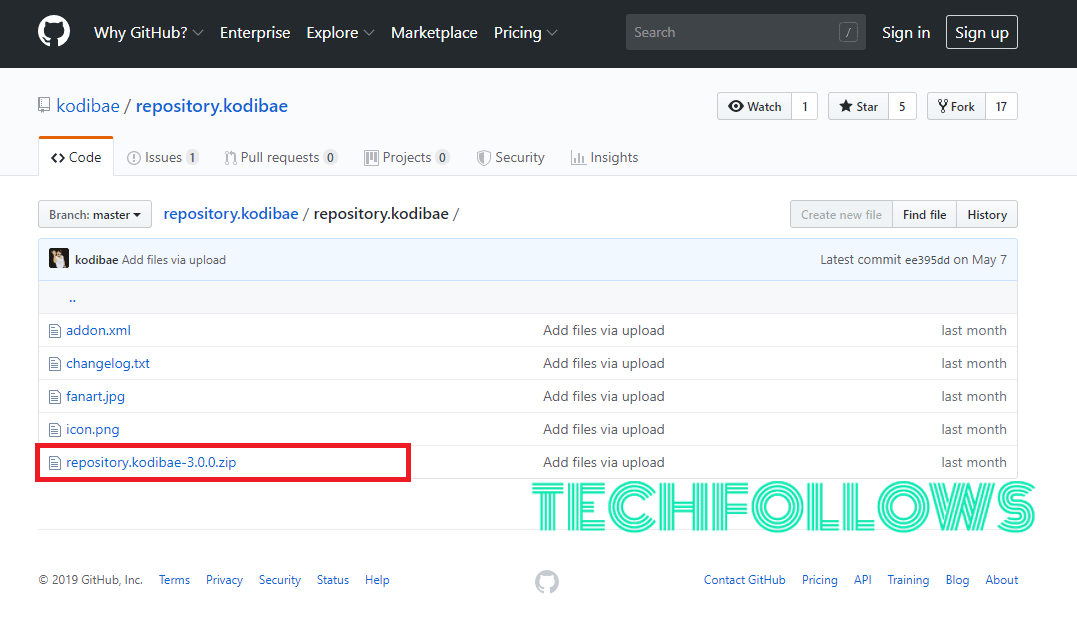Image resolution: width=1077 pixels, height=627 pixels.
Task: Switch to the Insights tab
Action: [x=604, y=157]
